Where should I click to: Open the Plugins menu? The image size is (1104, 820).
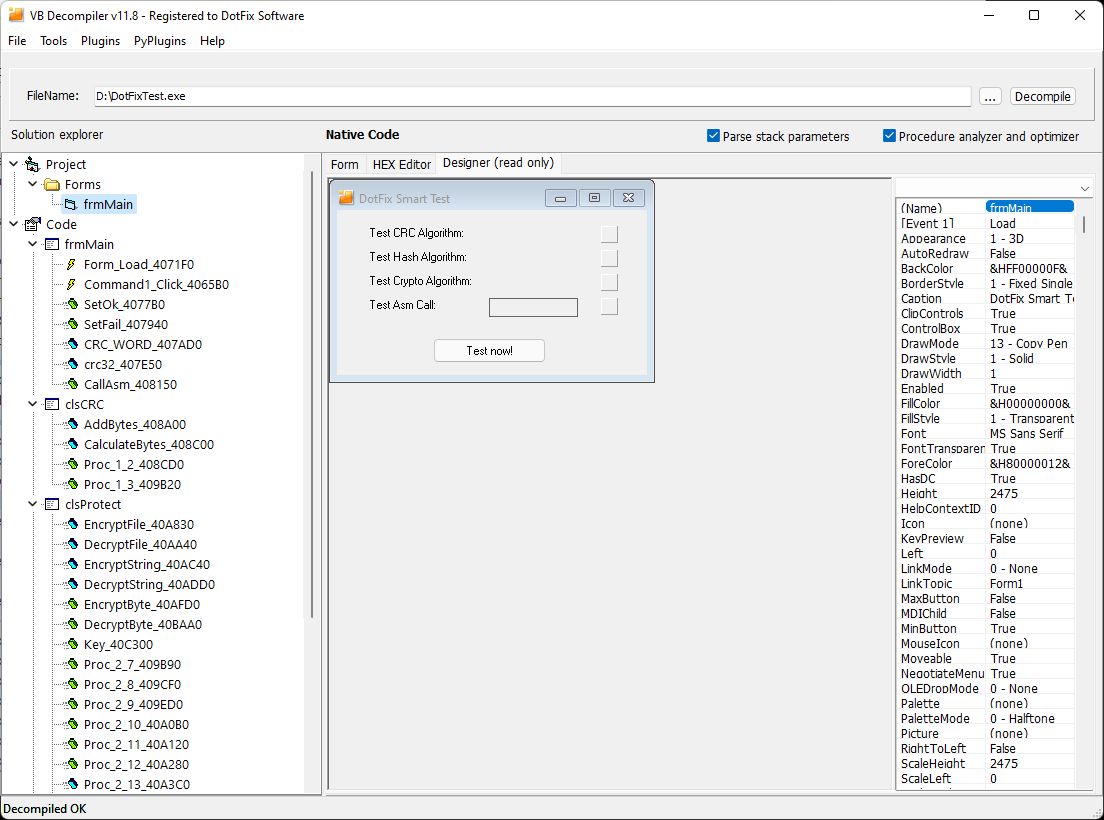pyautogui.click(x=100, y=41)
